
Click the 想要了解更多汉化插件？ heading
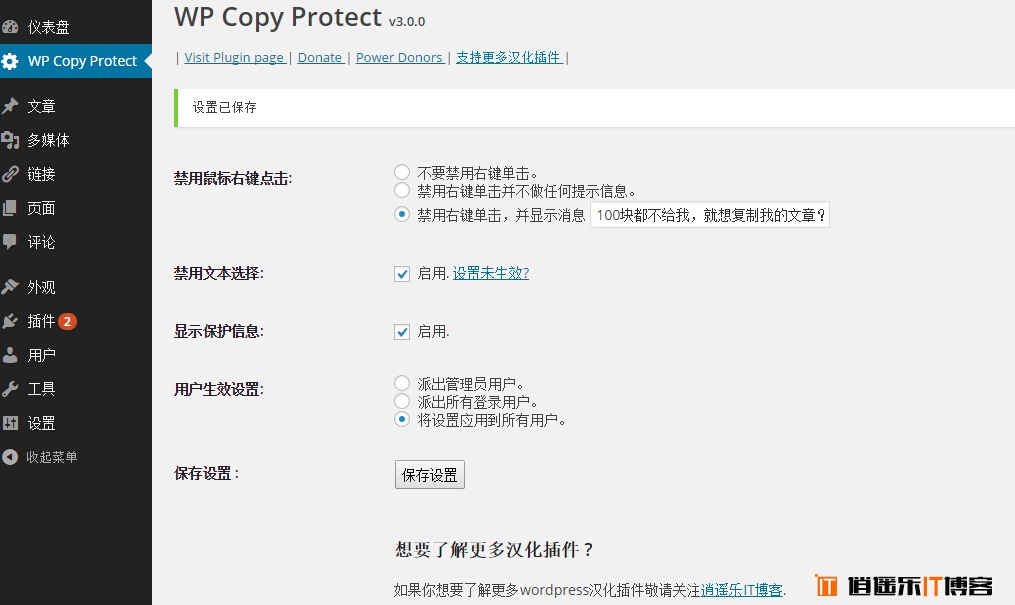tap(495, 549)
